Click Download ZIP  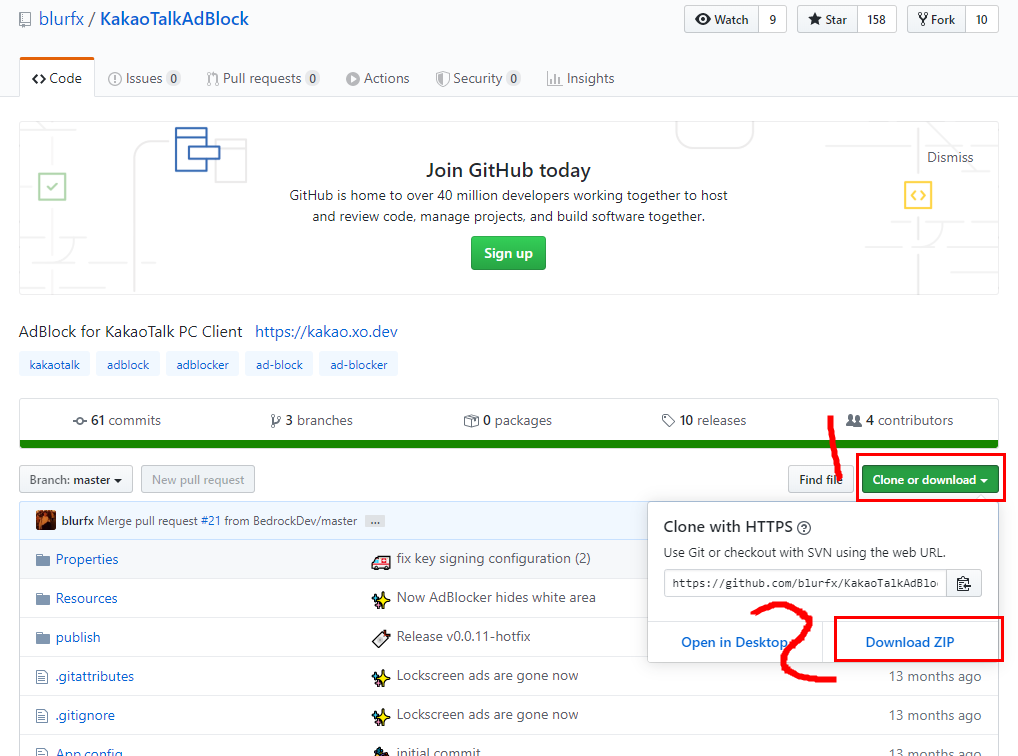coord(910,642)
